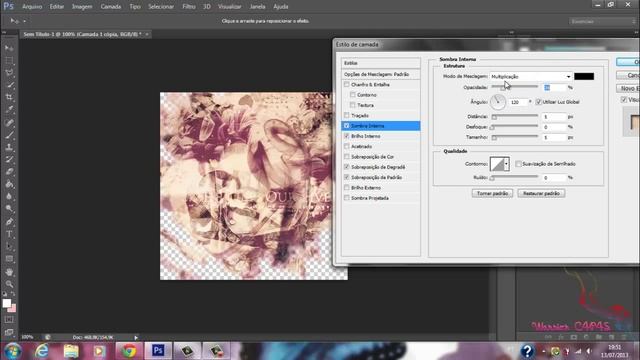Select the Pen tool
The width and height of the screenshot is (640, 360).
(9, 222)
